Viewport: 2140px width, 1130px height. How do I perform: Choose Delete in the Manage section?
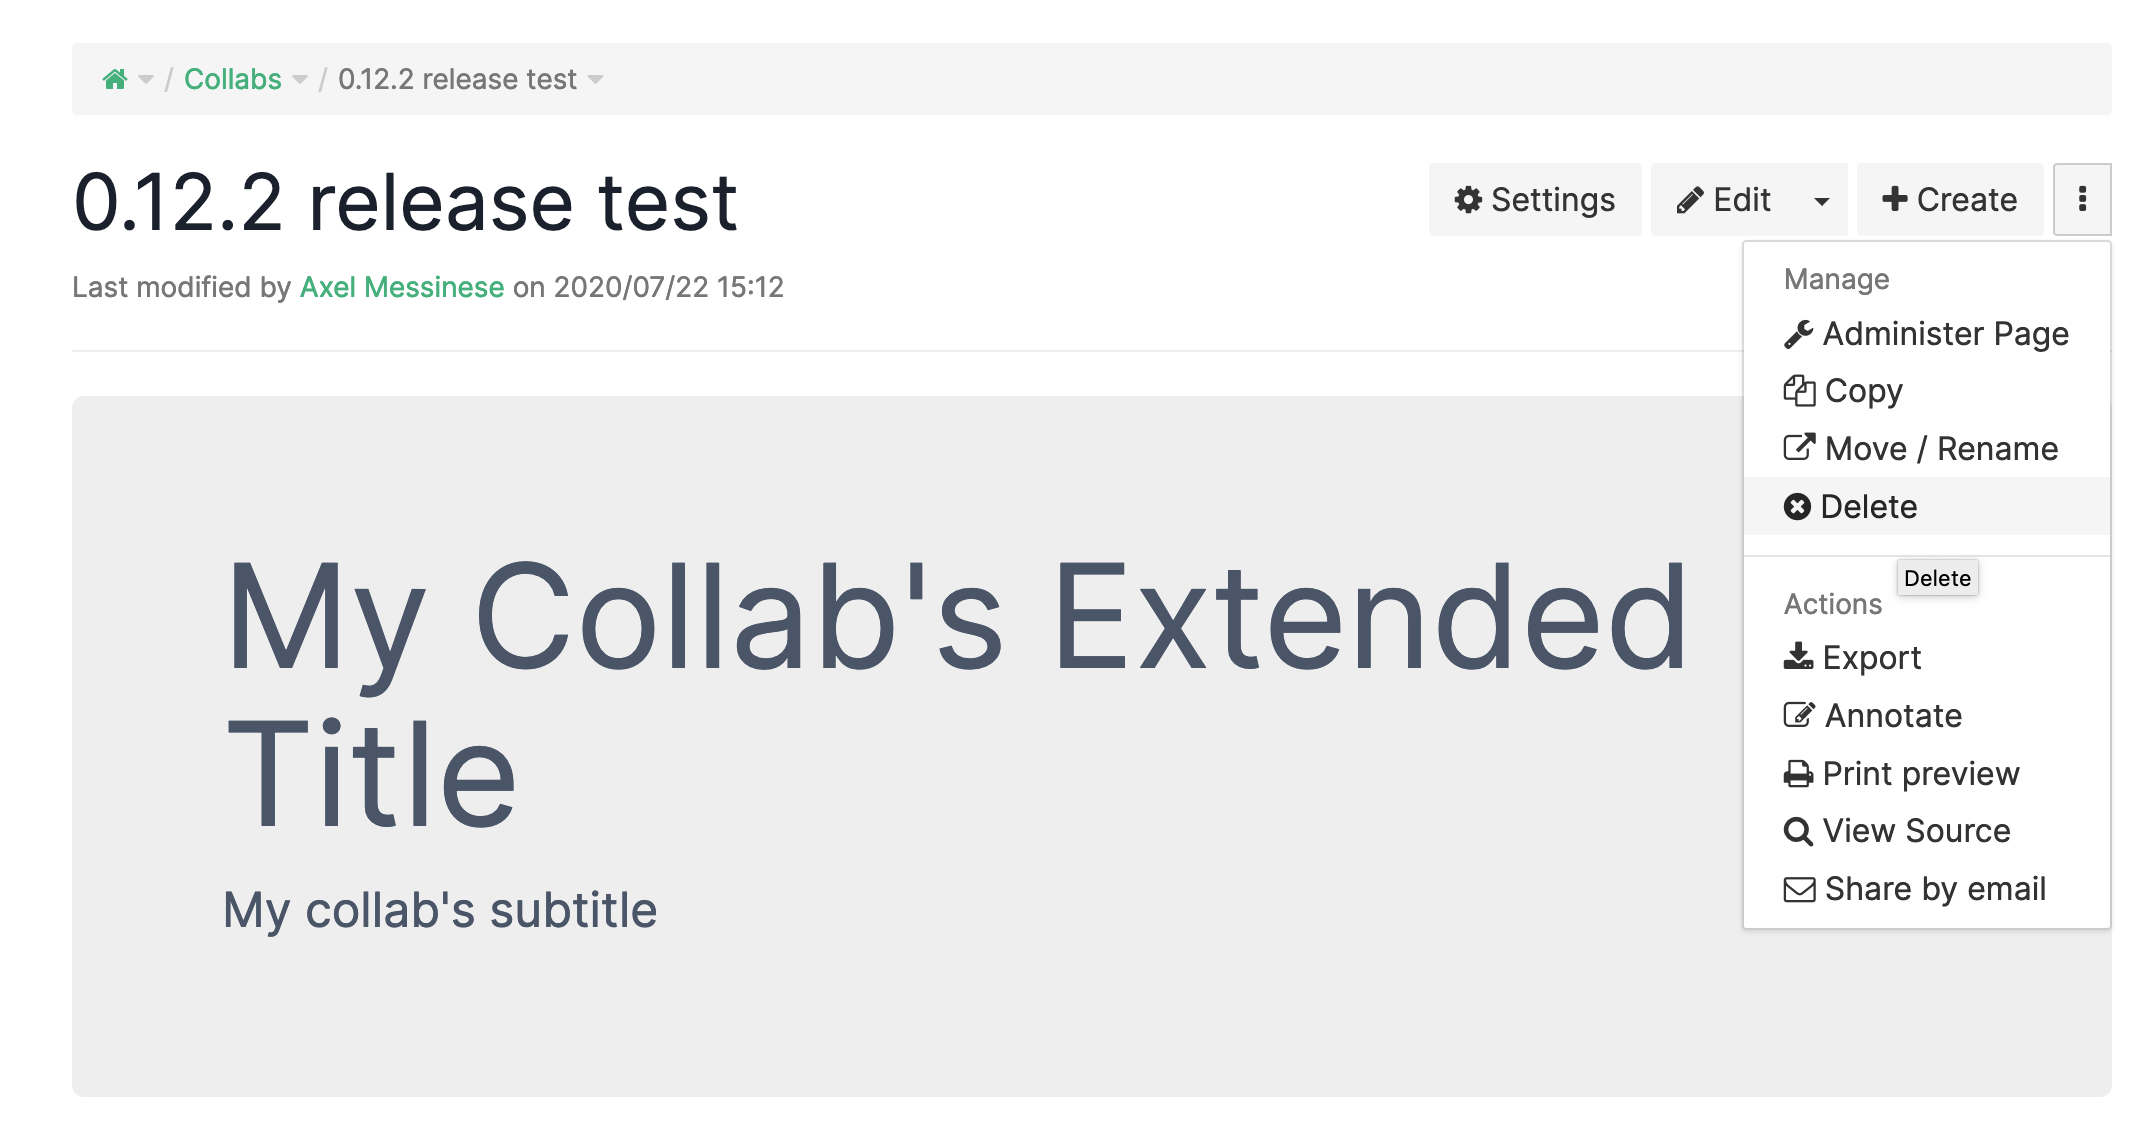pyautogui.click(x=1851, y=507)
